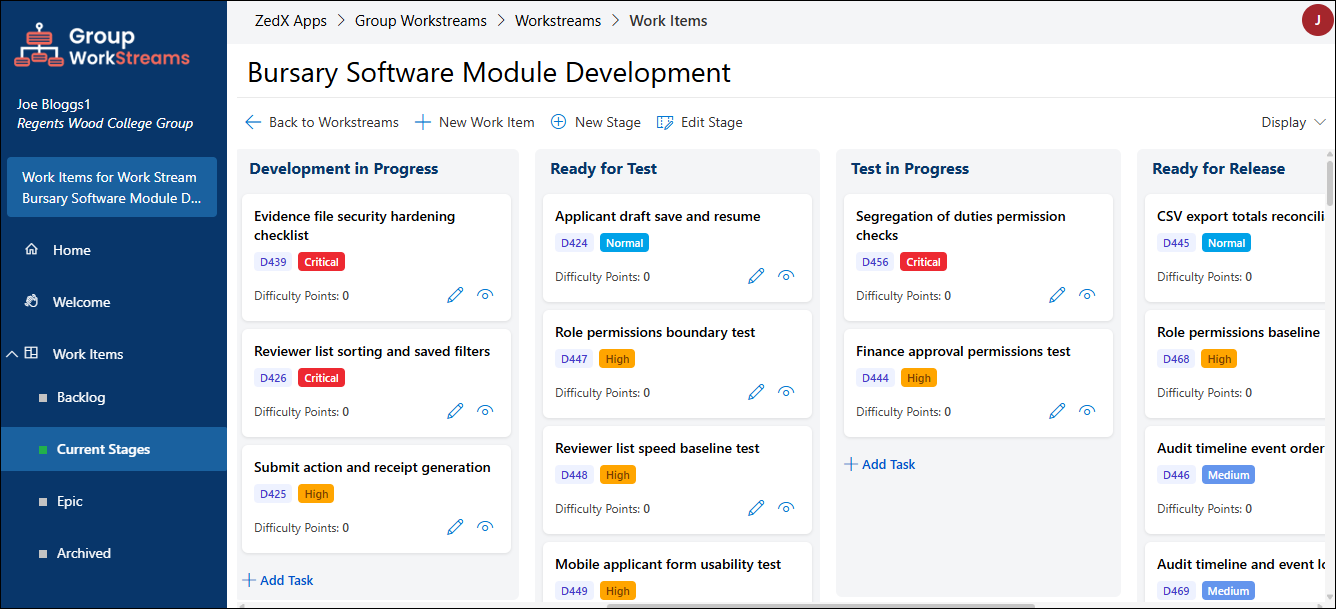Click the Work Items board icon
The image size is (1336, 609).
[x=32, y=353]
